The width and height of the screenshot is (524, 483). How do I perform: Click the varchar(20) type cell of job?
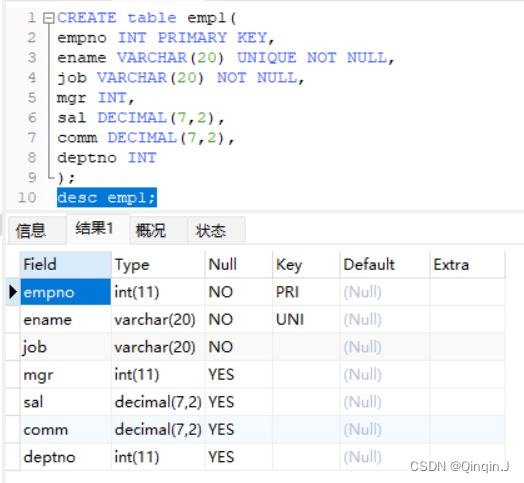coord(158,347)
